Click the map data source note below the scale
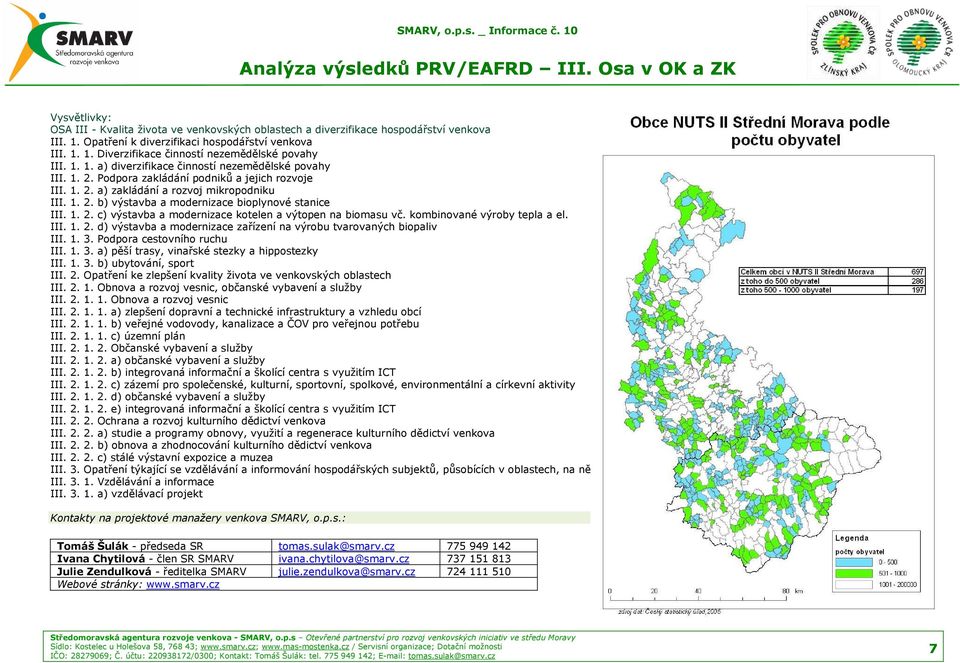The width and height of the screenshot is (960, 663). coord(669,612)
